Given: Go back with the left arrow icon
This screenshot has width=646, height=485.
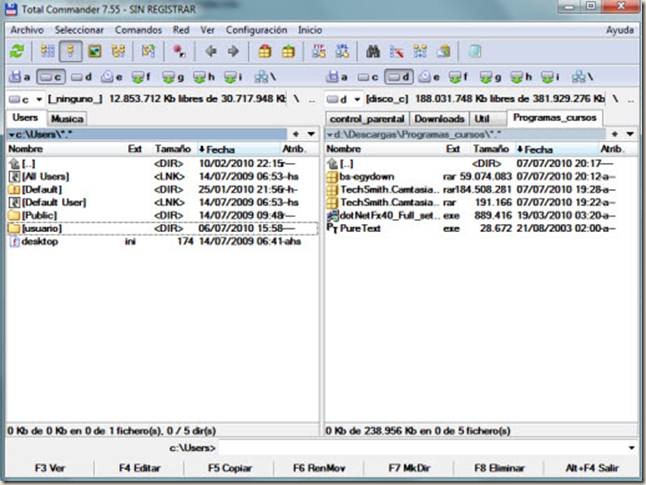Looking at the screenshot, I should coord(211,52).
